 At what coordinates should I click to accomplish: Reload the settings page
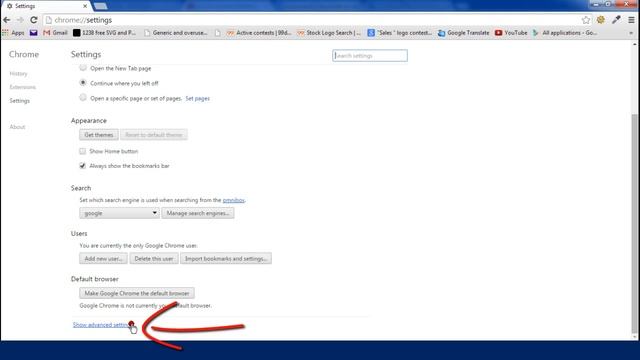34,20
